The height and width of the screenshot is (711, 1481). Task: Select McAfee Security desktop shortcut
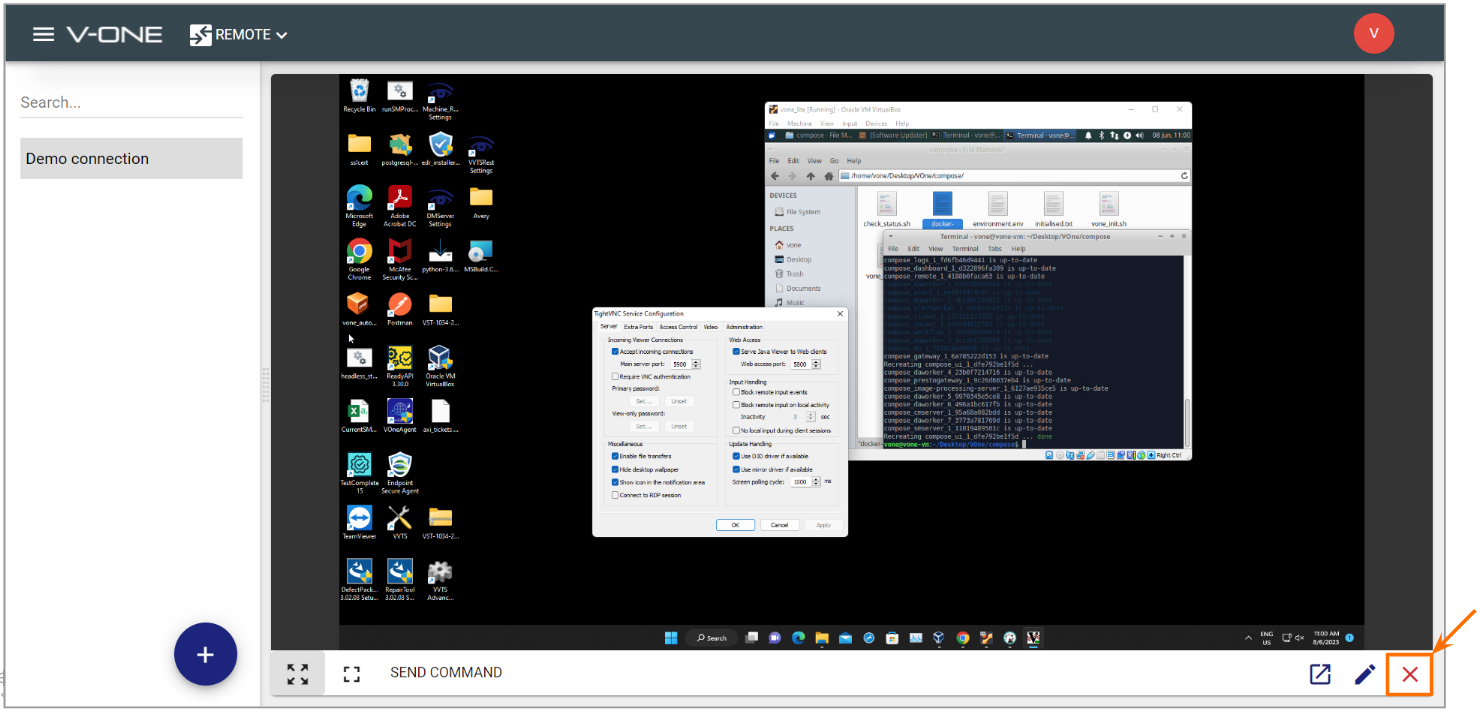click(399, 258)
